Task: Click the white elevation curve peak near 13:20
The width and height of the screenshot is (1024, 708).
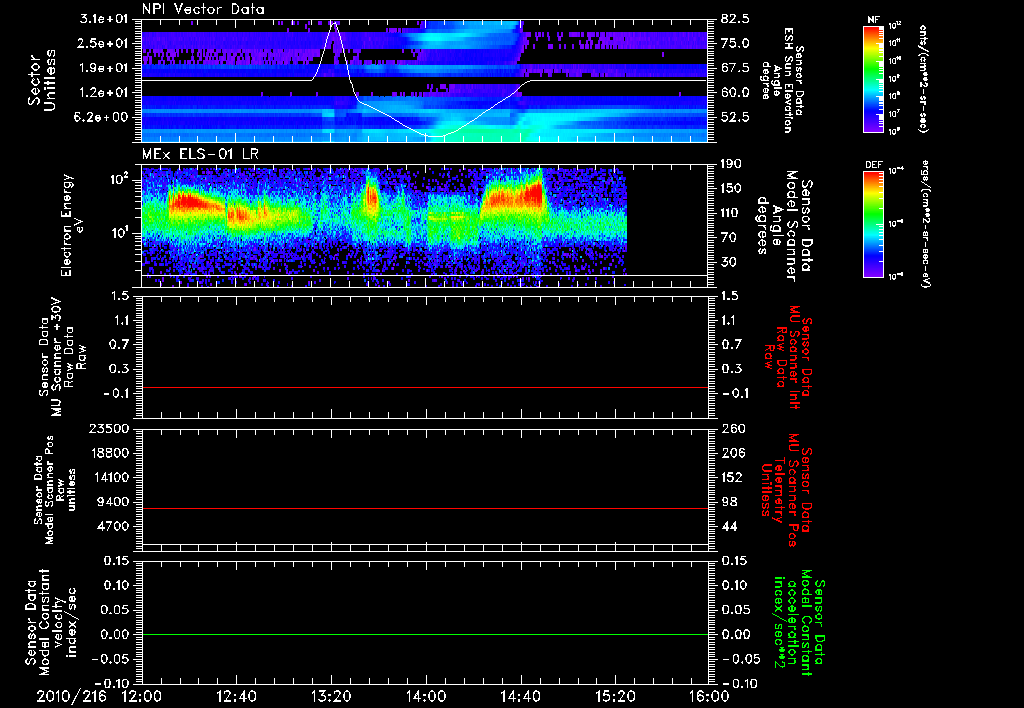Action: coord(334,24)
